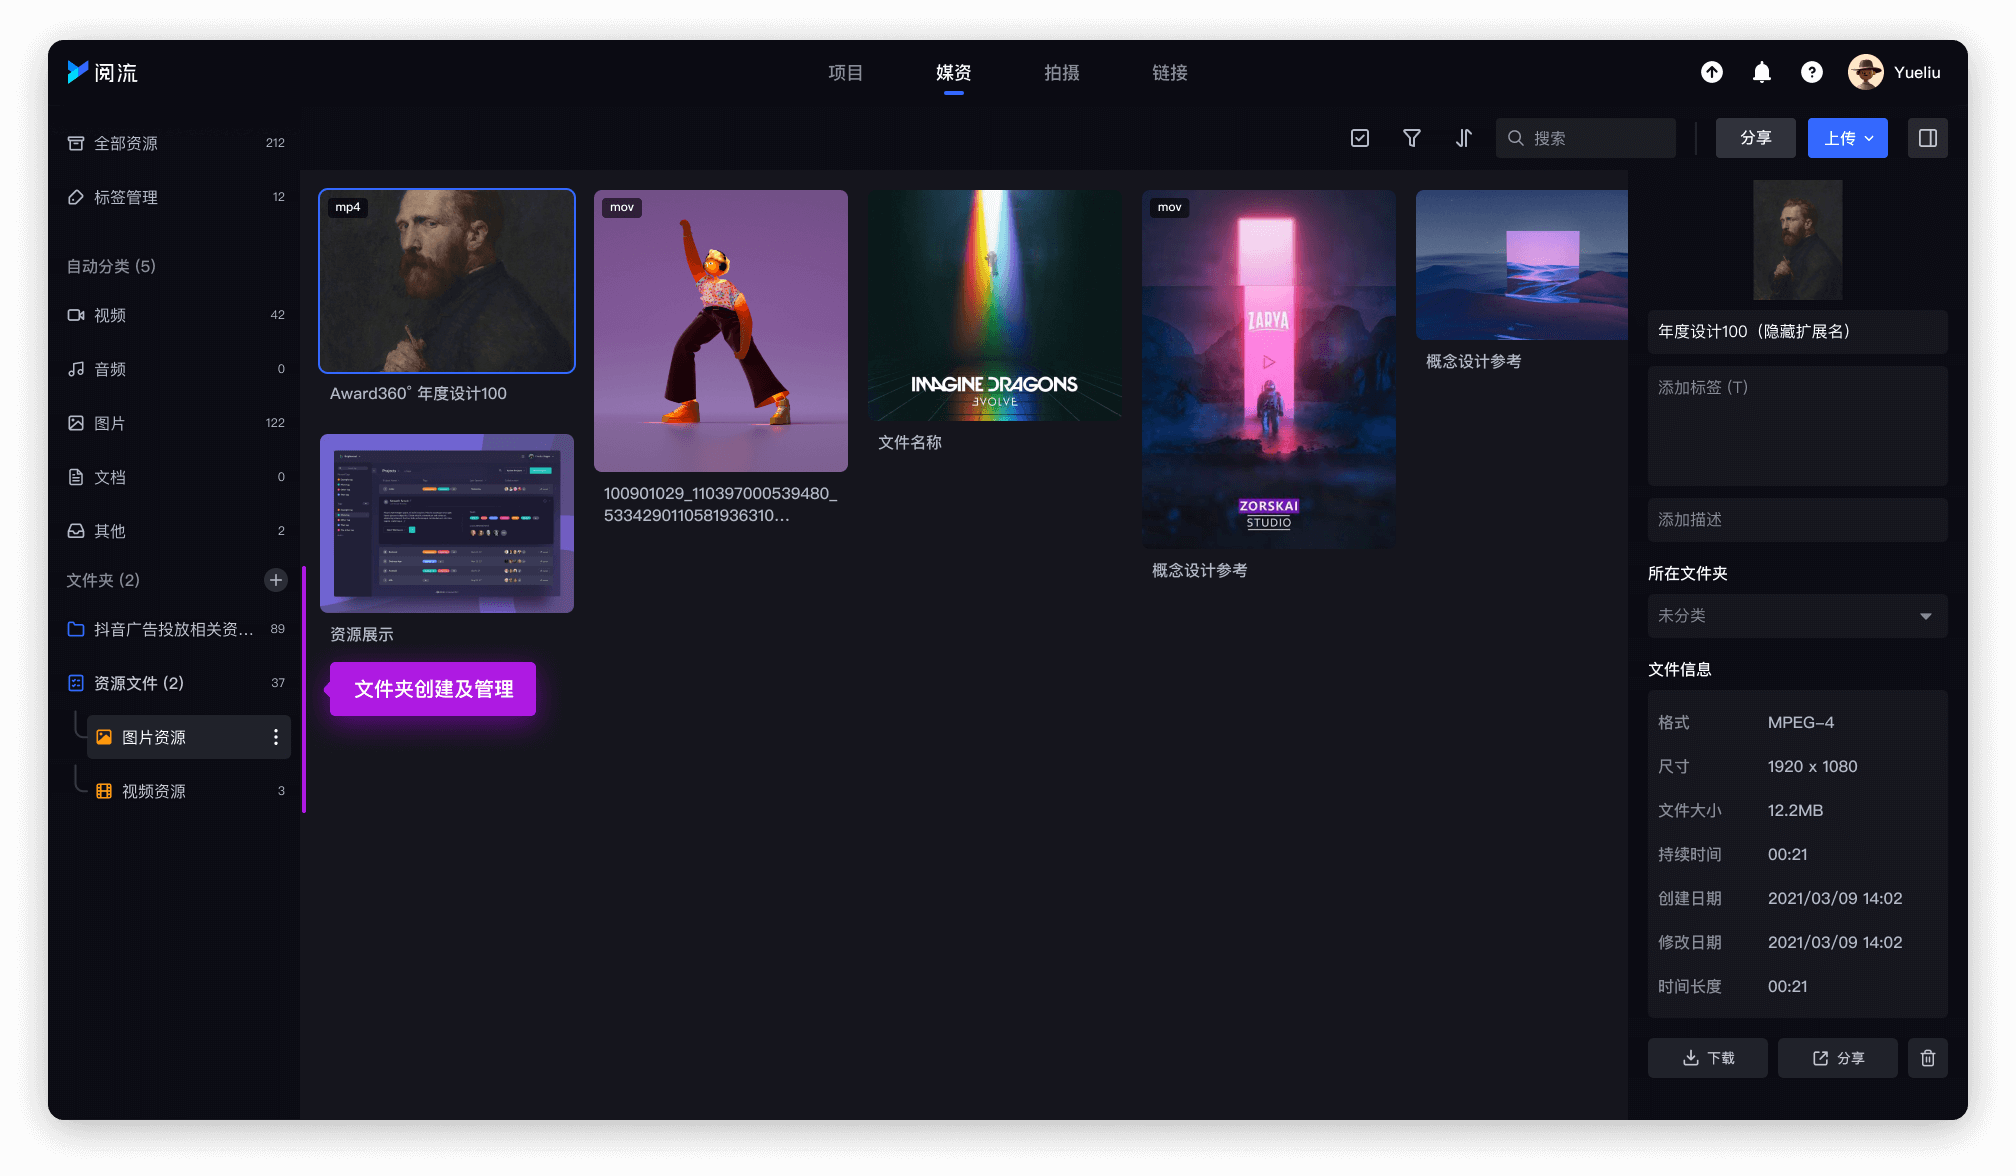
Task: Open the Yueliu user avatar
Action: (1865, 72)
